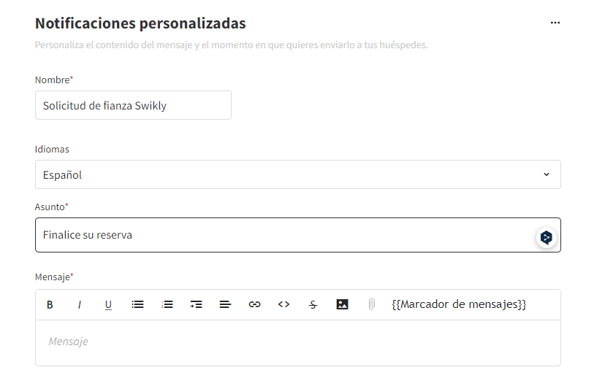Insert a bulleted list
The image size is (605, 378).
pyautogui.click(x=137, y=305)
